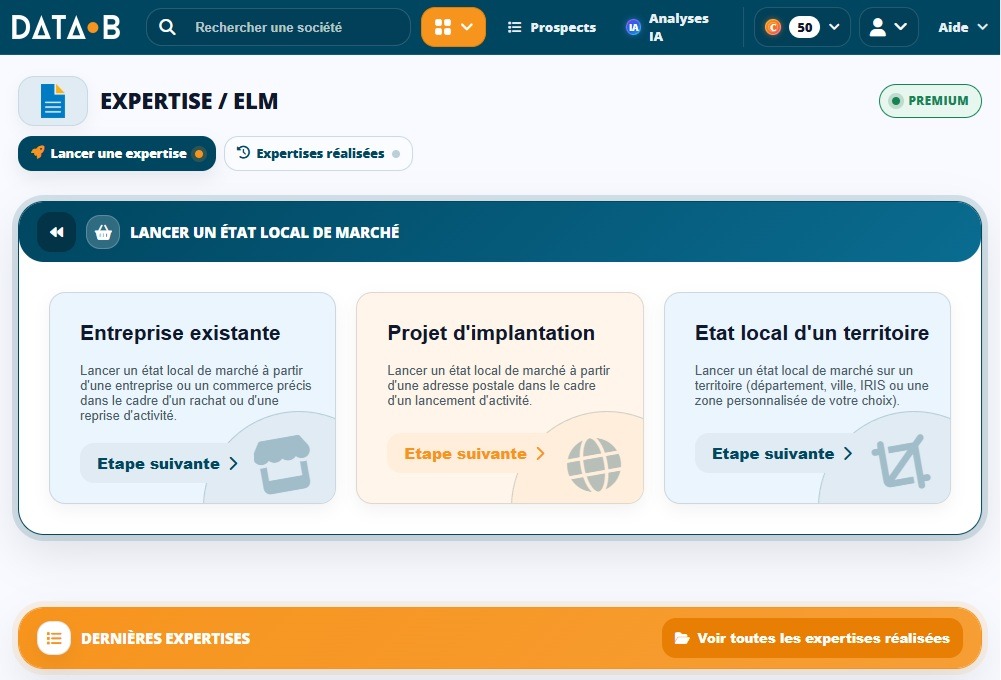This screenshot has height=680, width=1001.
Task: Click the globe icon in Projet d'implantation card
Action: click(x=594, y=464)
